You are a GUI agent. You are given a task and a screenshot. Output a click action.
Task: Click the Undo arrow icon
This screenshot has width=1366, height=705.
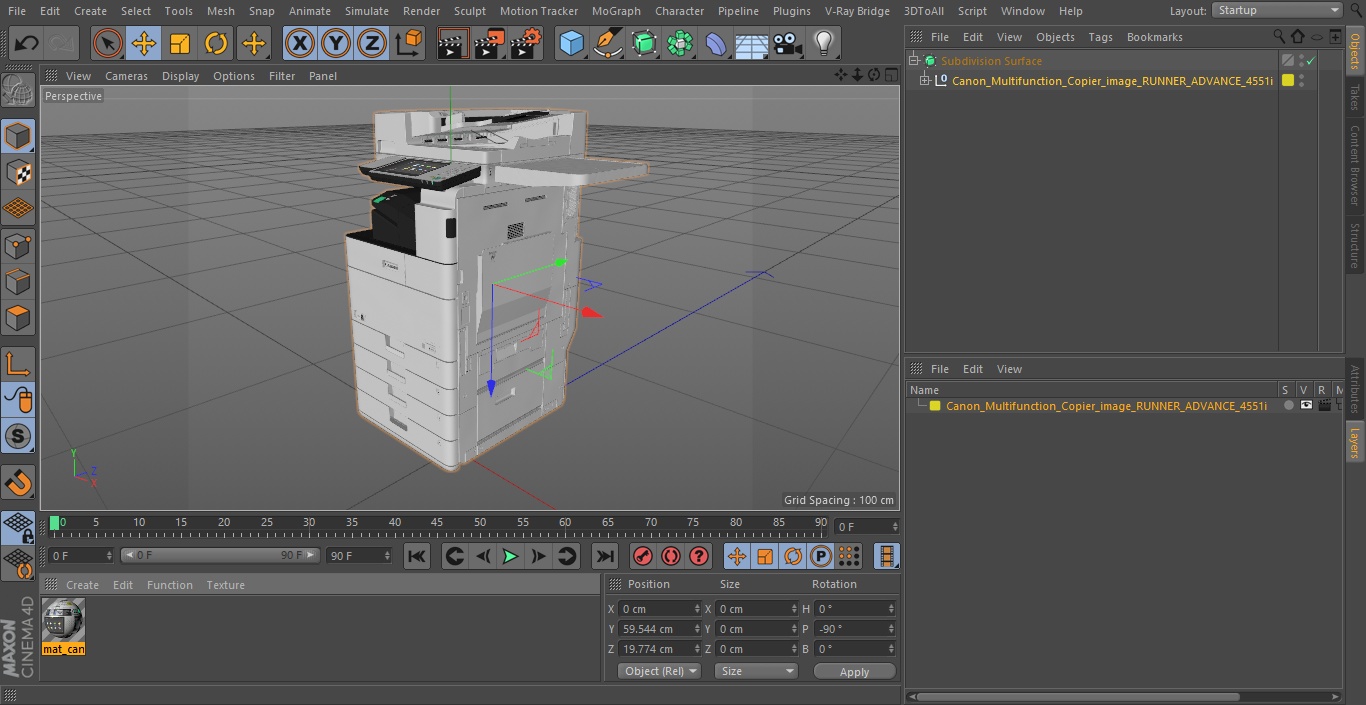27,43
